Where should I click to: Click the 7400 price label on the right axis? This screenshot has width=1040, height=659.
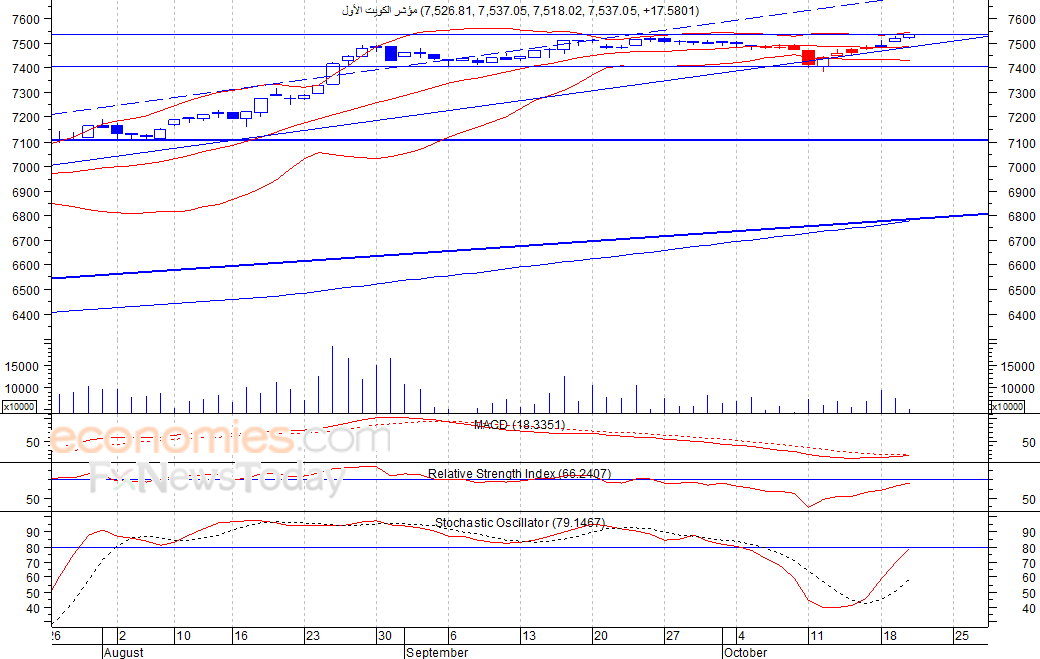coord(1021,69)
